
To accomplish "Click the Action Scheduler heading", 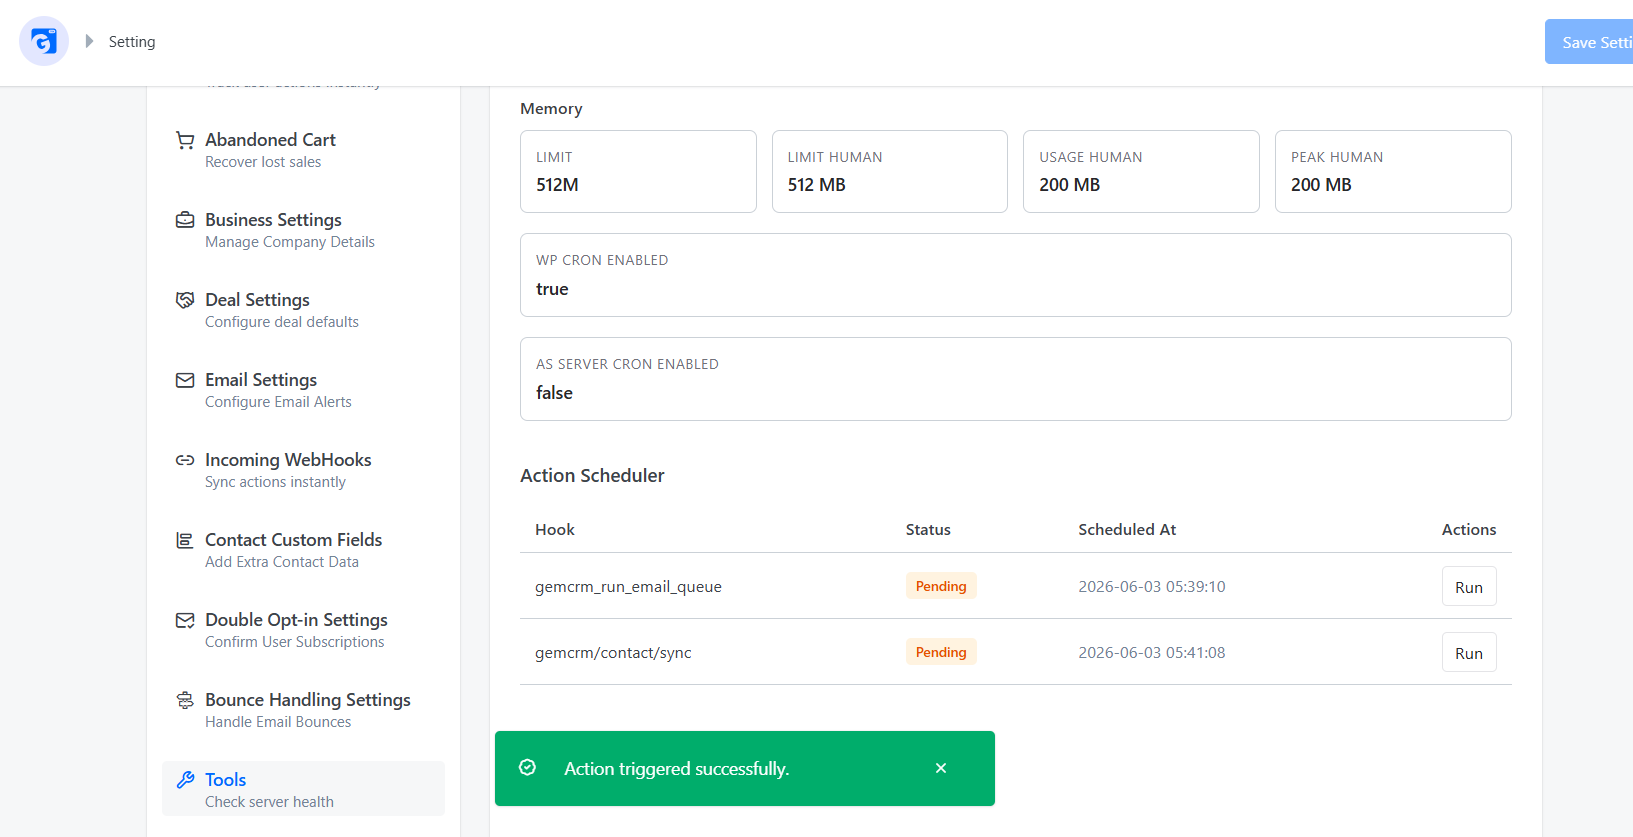I will tap(592, 476).
